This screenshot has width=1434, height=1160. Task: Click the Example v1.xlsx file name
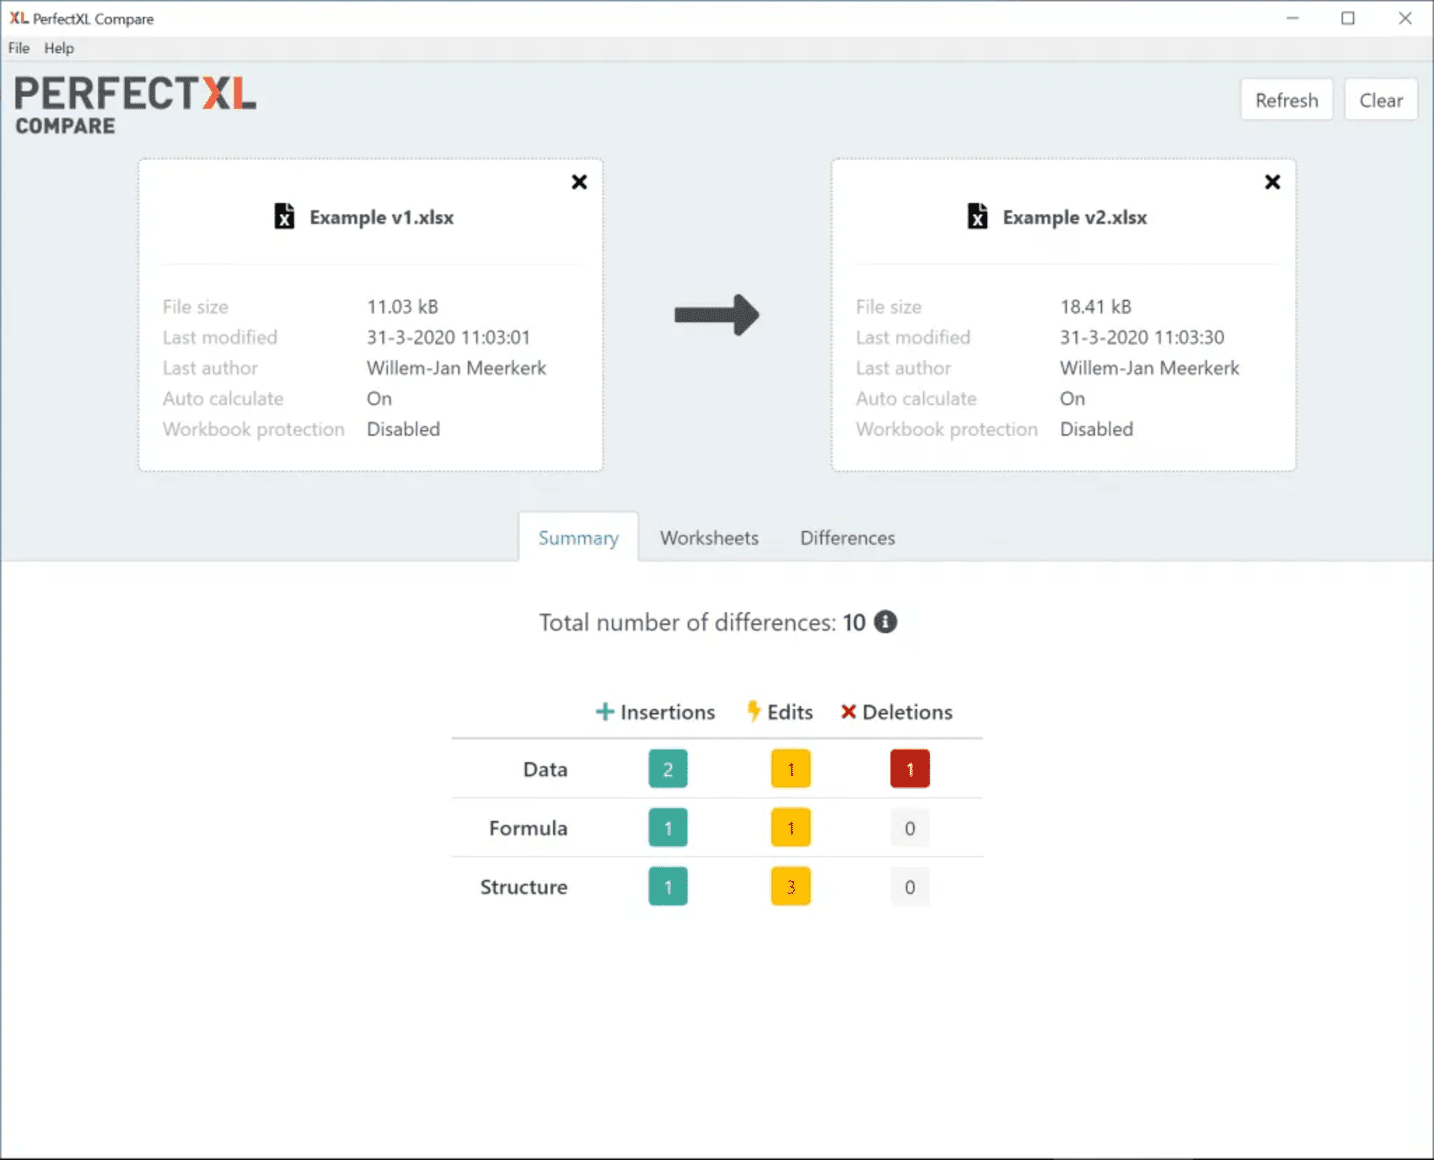click(x=381, y=217)
